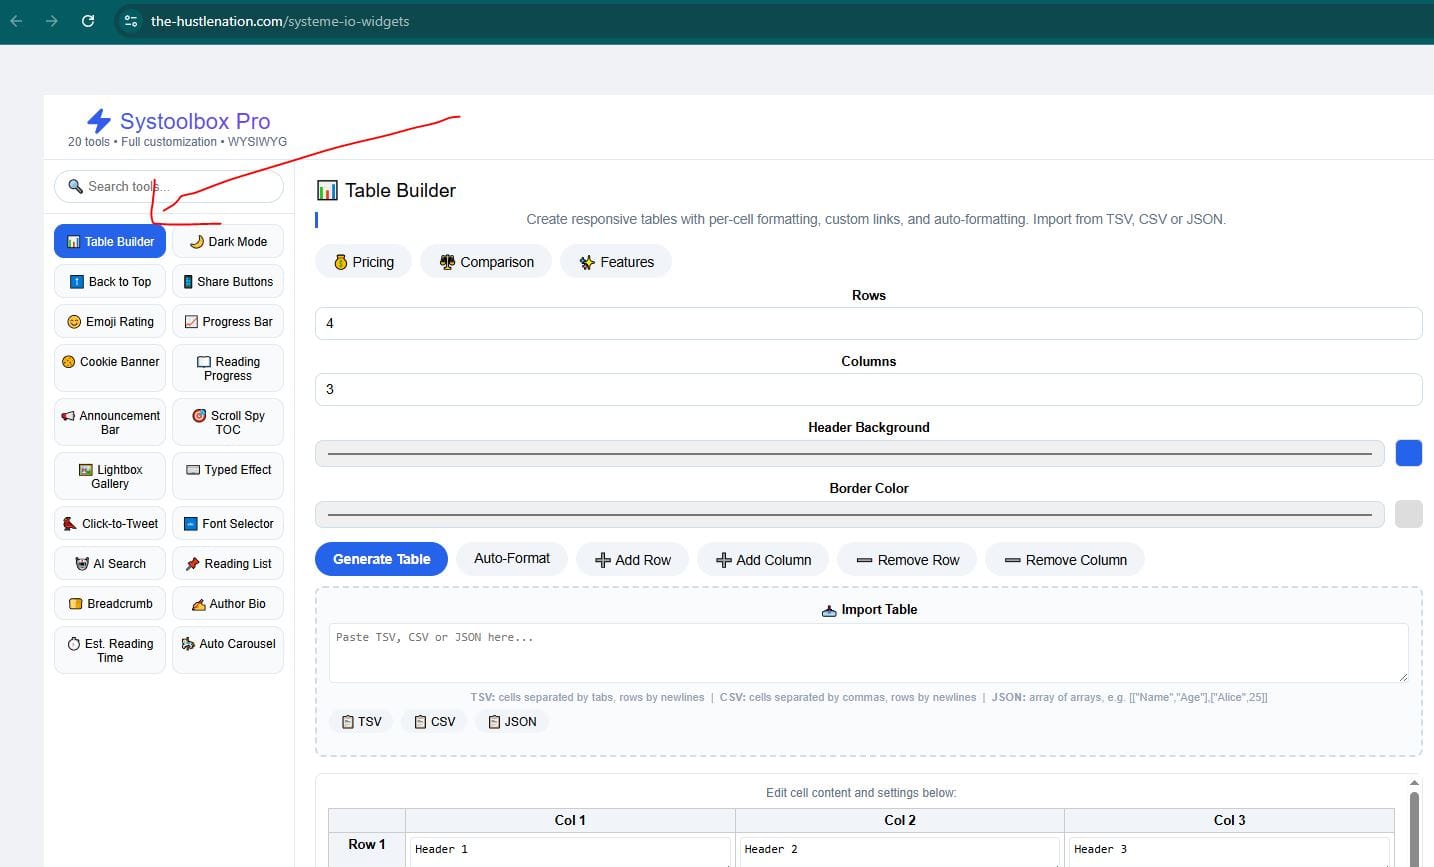This screenshot has width=1434, height=867.
Task: Click the browser address bar URL
Action: point(280,21)
